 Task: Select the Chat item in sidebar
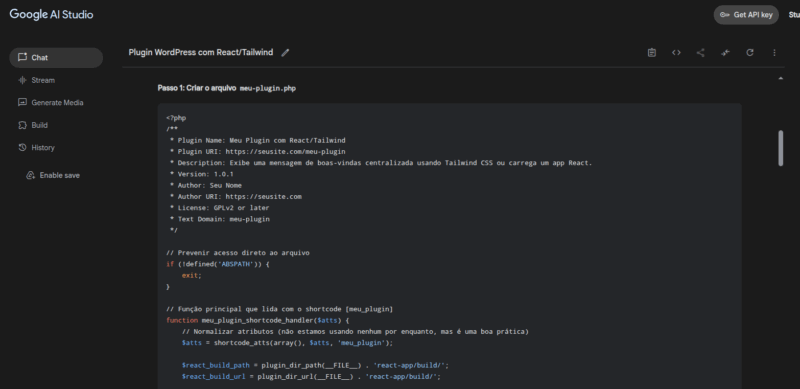tap(56, 58)
